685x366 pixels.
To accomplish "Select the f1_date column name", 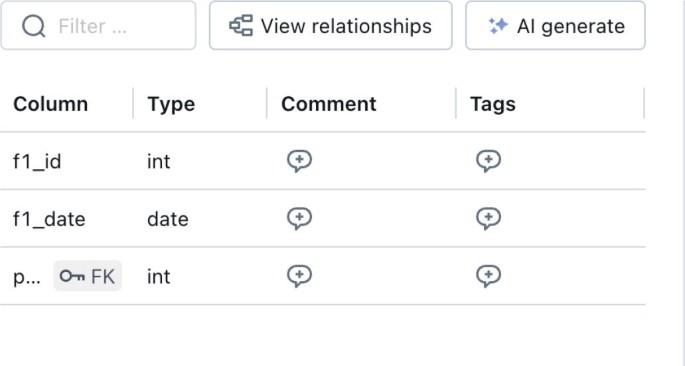I will pos(49,219).
